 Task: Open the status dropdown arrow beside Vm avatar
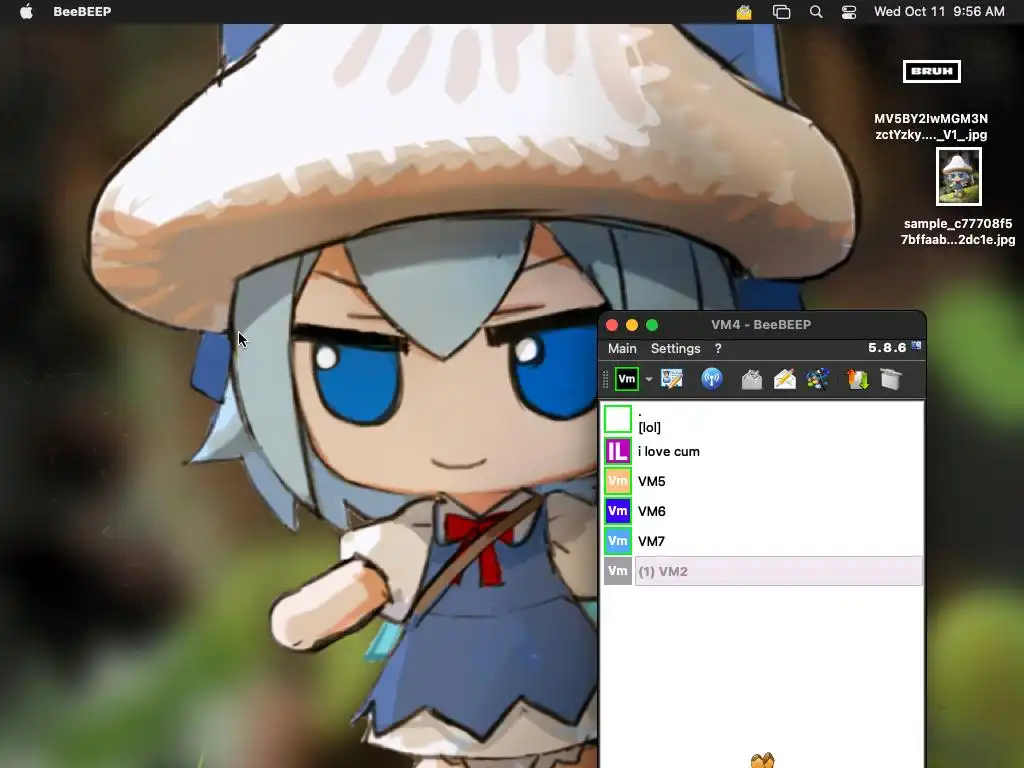coord(648,379)
